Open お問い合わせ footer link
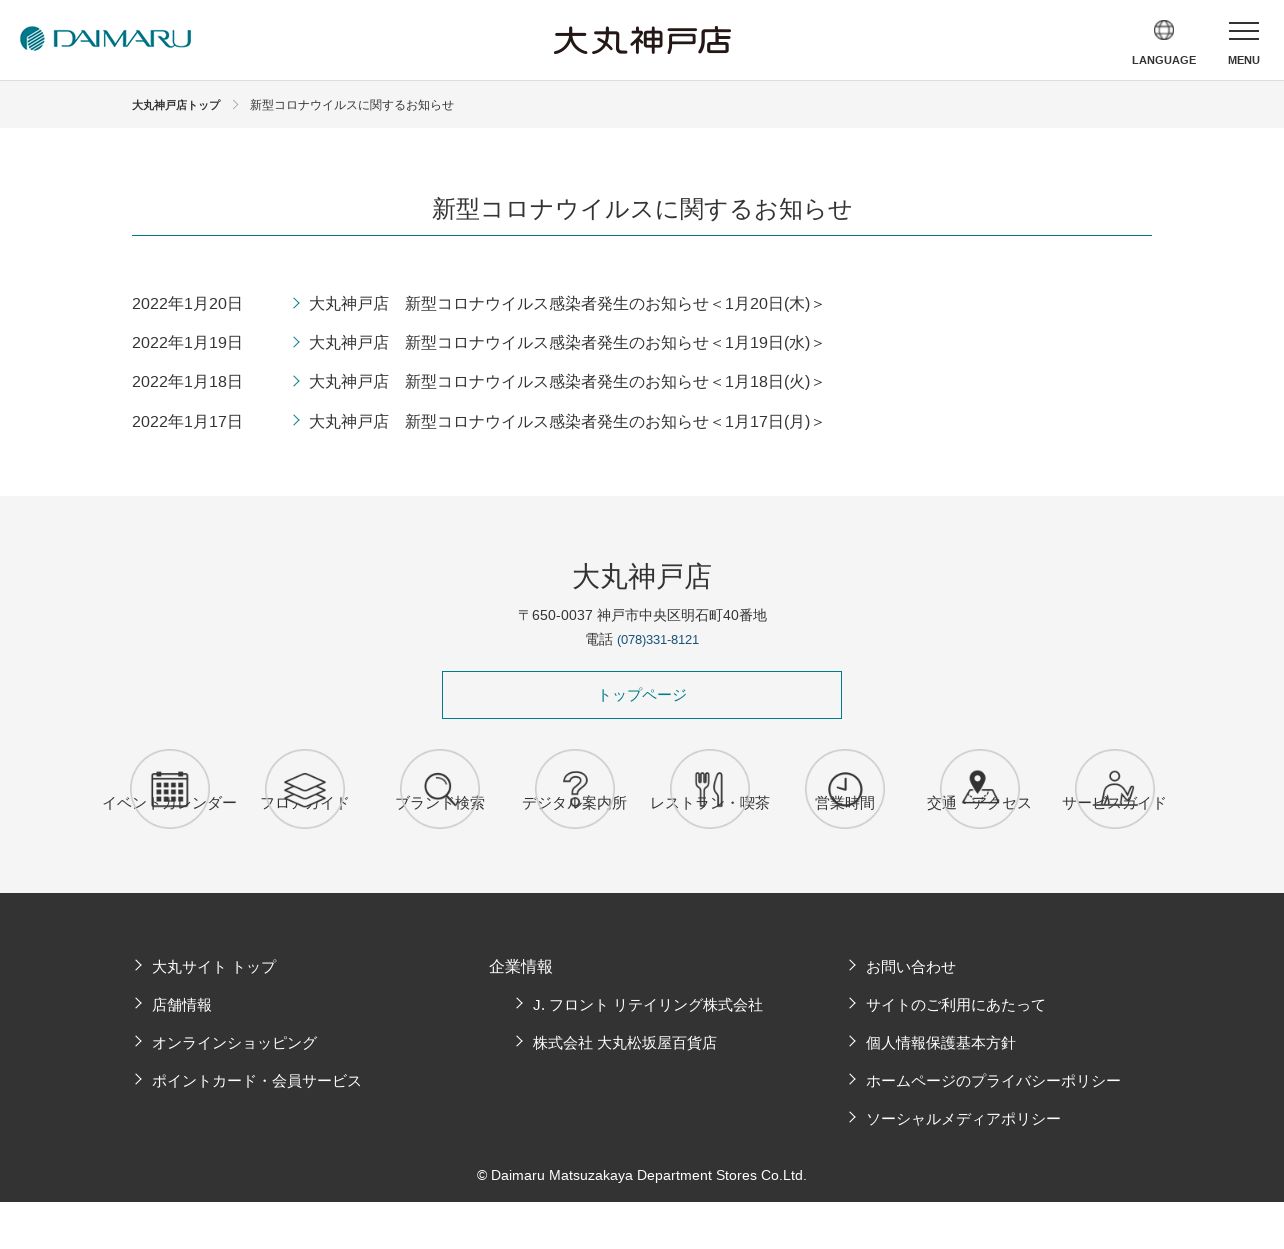This screenshot has width=1284, height=1249. (x=911, y=967)
